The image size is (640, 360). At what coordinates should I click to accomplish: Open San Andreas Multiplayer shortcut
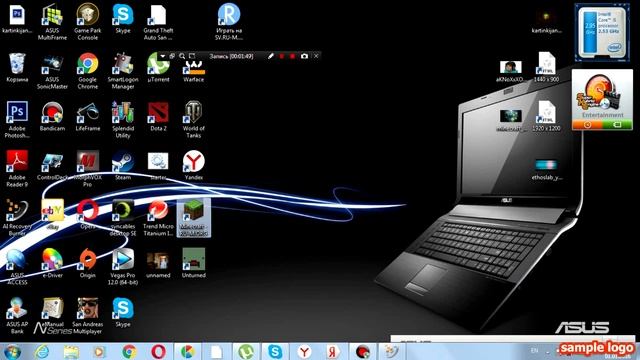87,316
